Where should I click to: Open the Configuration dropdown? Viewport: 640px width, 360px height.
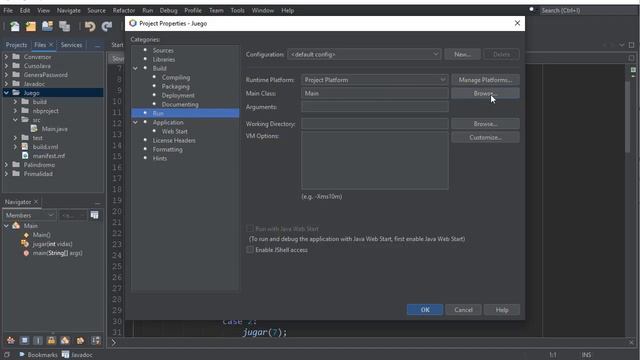click(436, 54)
